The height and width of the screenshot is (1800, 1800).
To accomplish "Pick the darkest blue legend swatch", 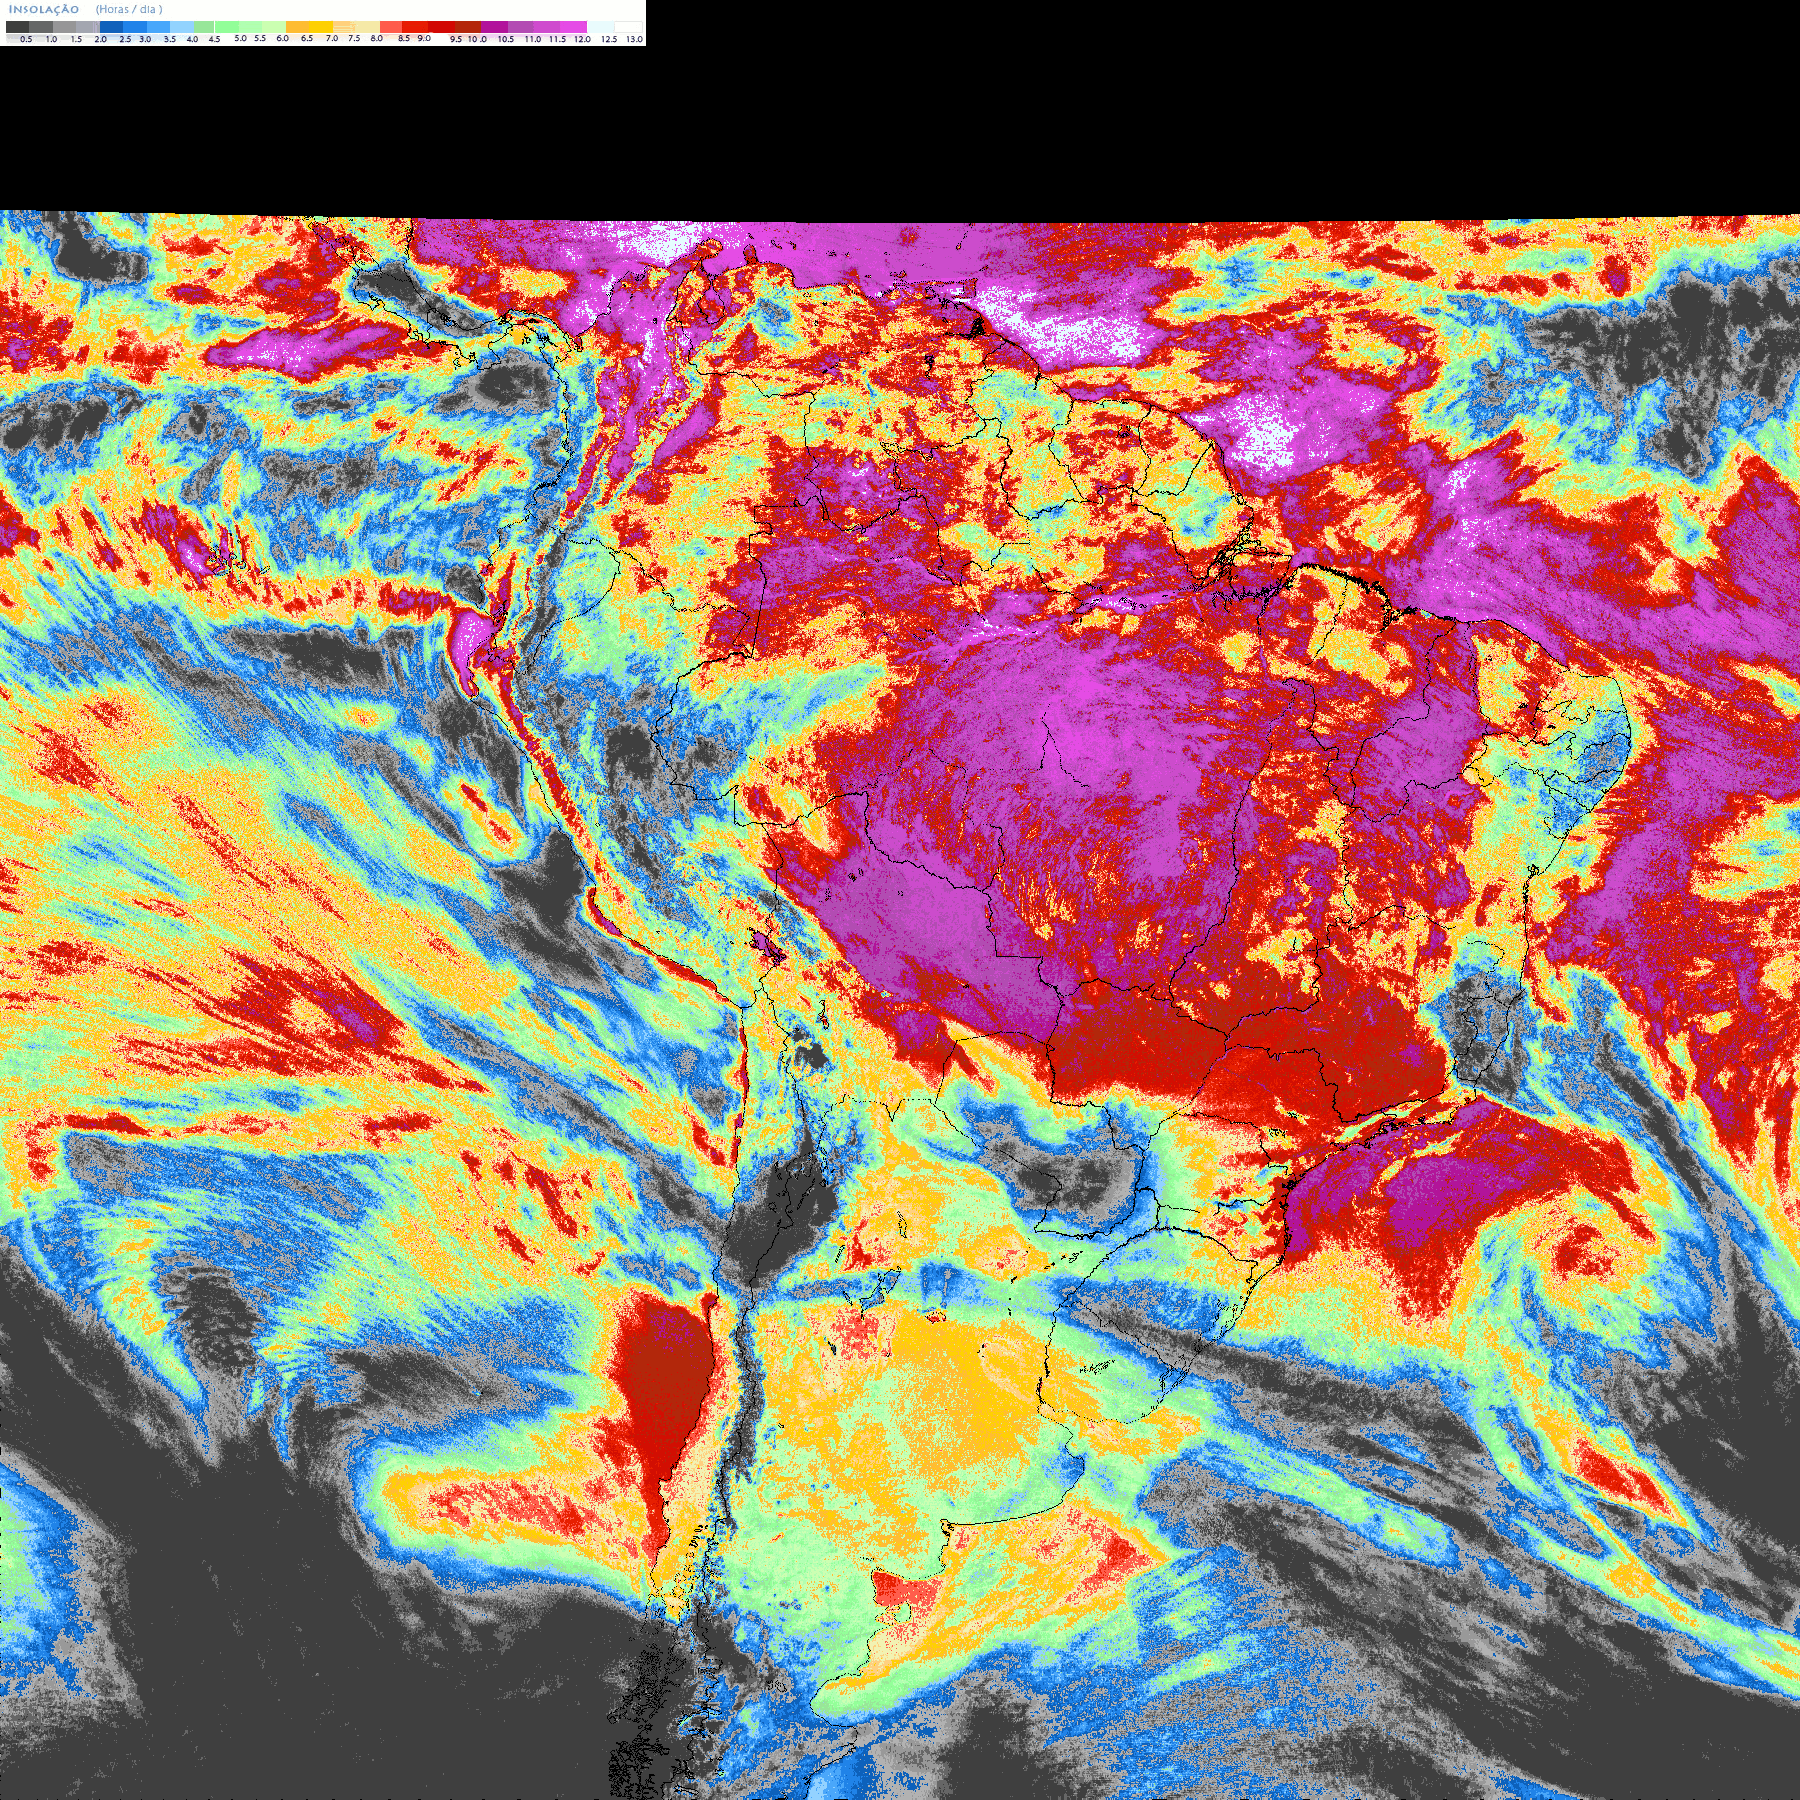I will click(111, 27).
